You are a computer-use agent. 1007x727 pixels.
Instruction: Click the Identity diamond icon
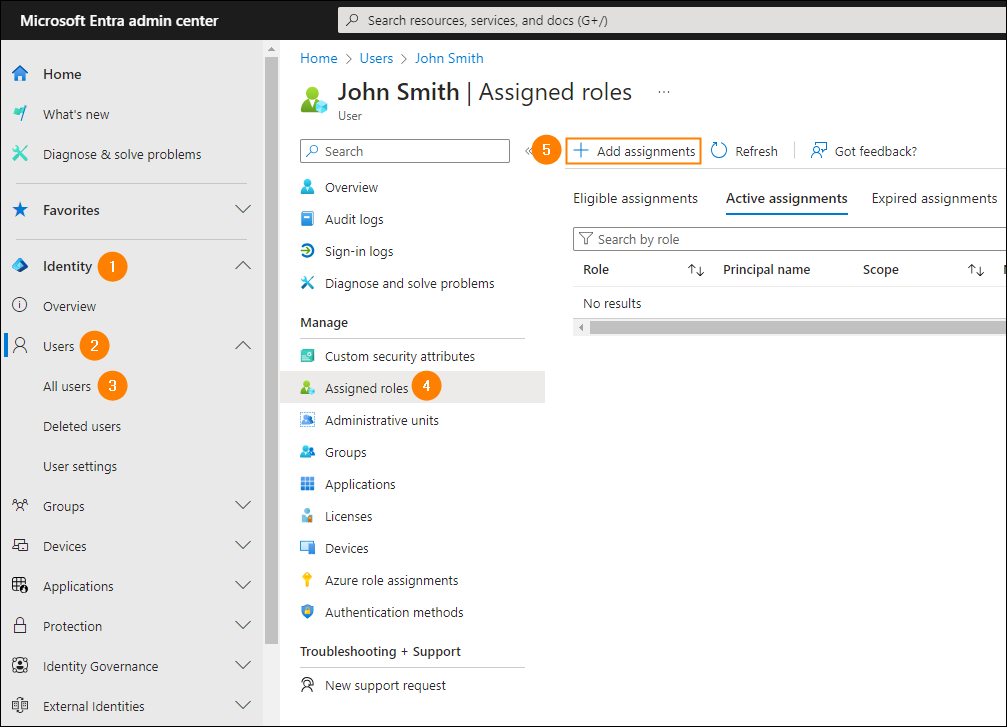pyautogui.click(x=20, y=265)
